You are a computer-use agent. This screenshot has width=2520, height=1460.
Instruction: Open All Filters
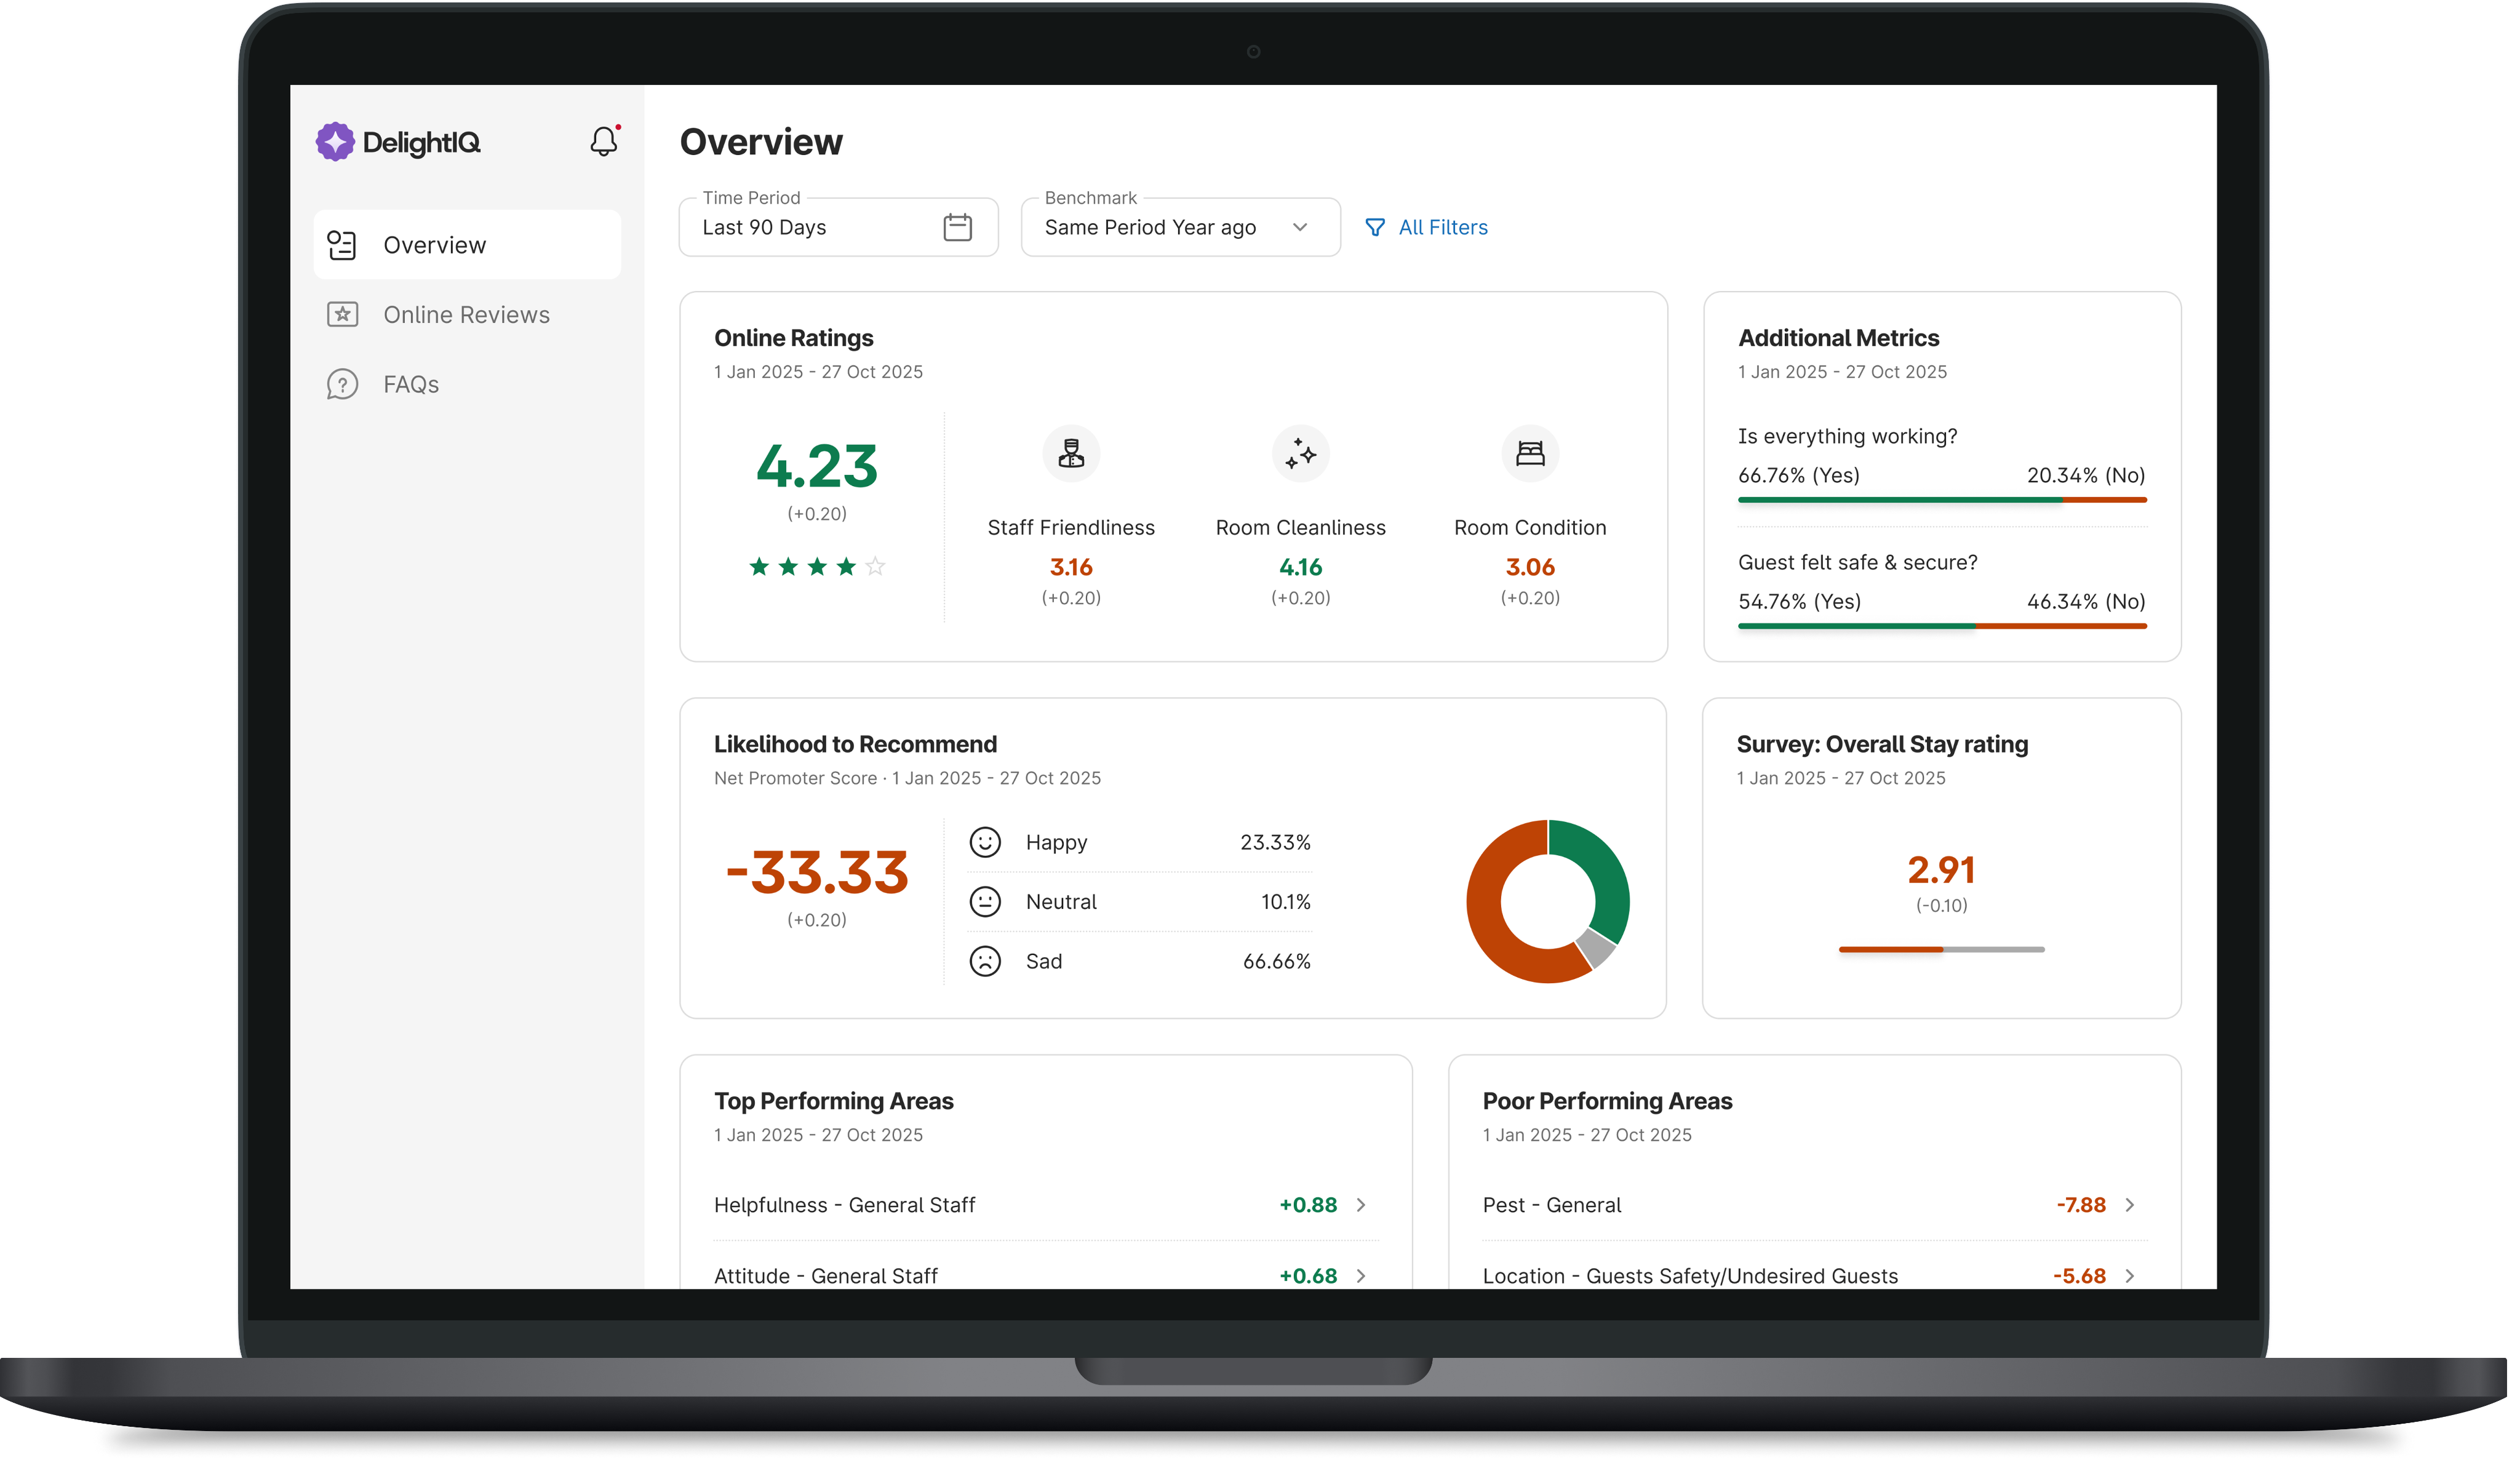[1427, 227]
